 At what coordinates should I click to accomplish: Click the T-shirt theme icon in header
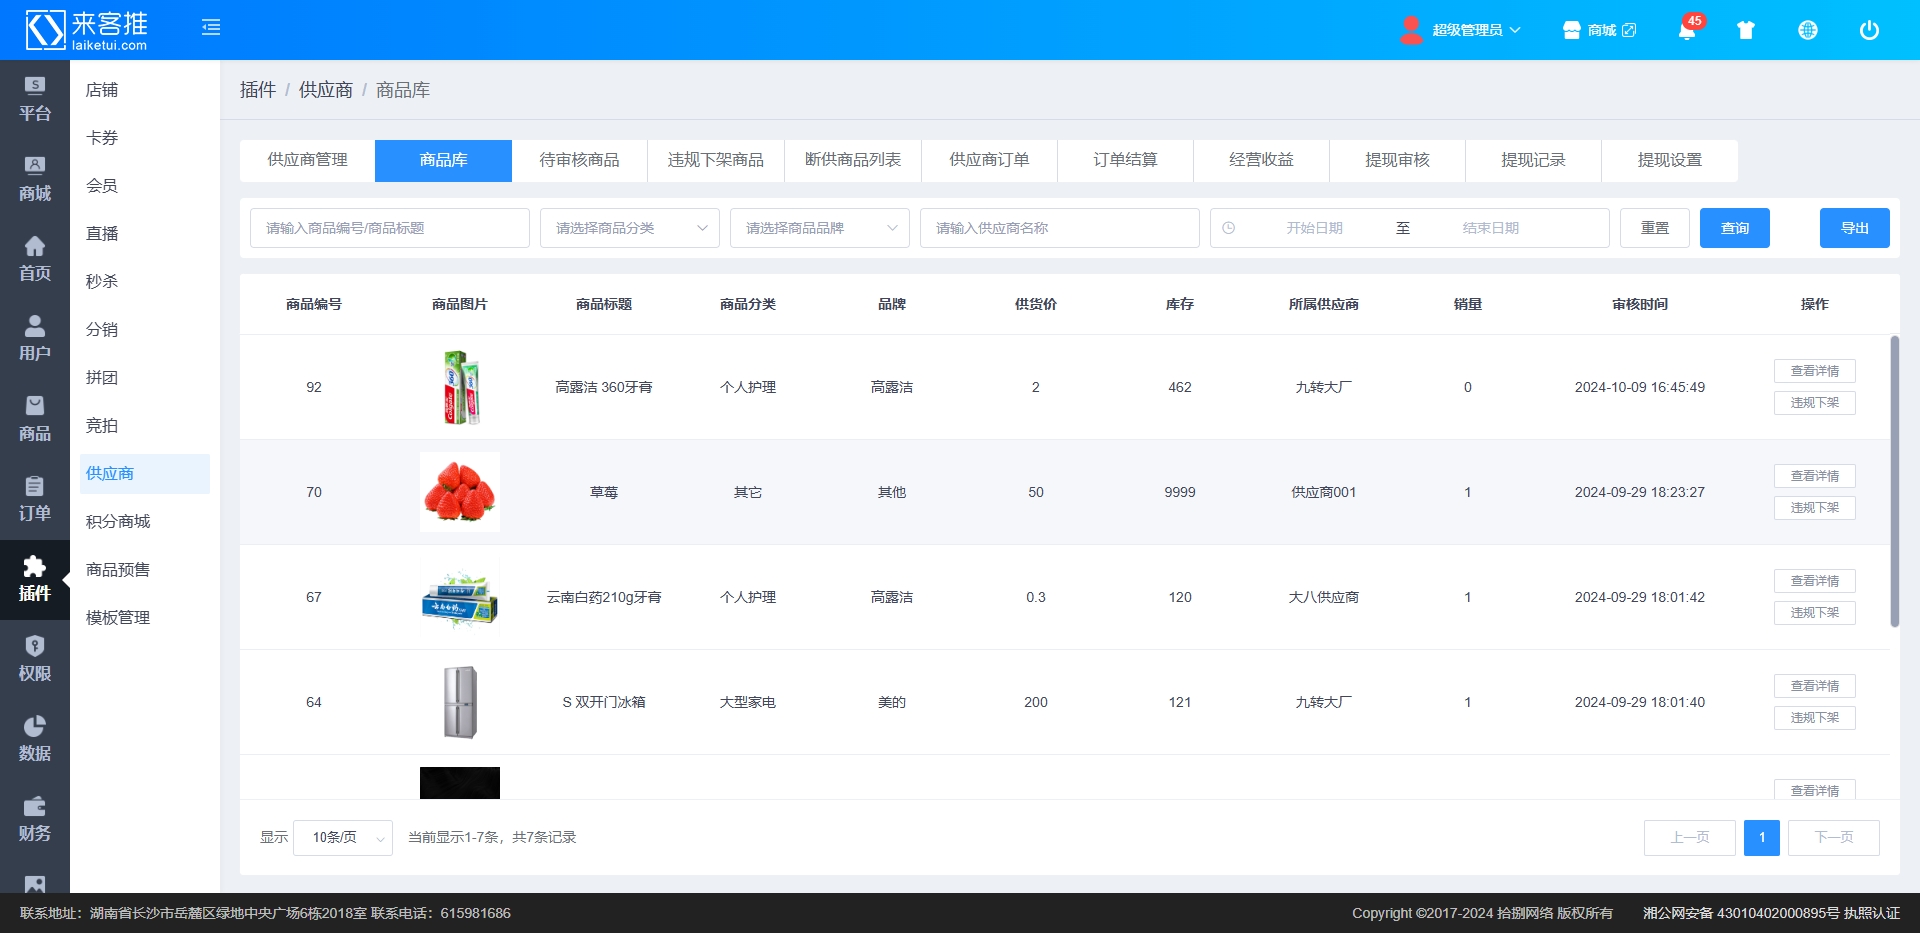1746,30
